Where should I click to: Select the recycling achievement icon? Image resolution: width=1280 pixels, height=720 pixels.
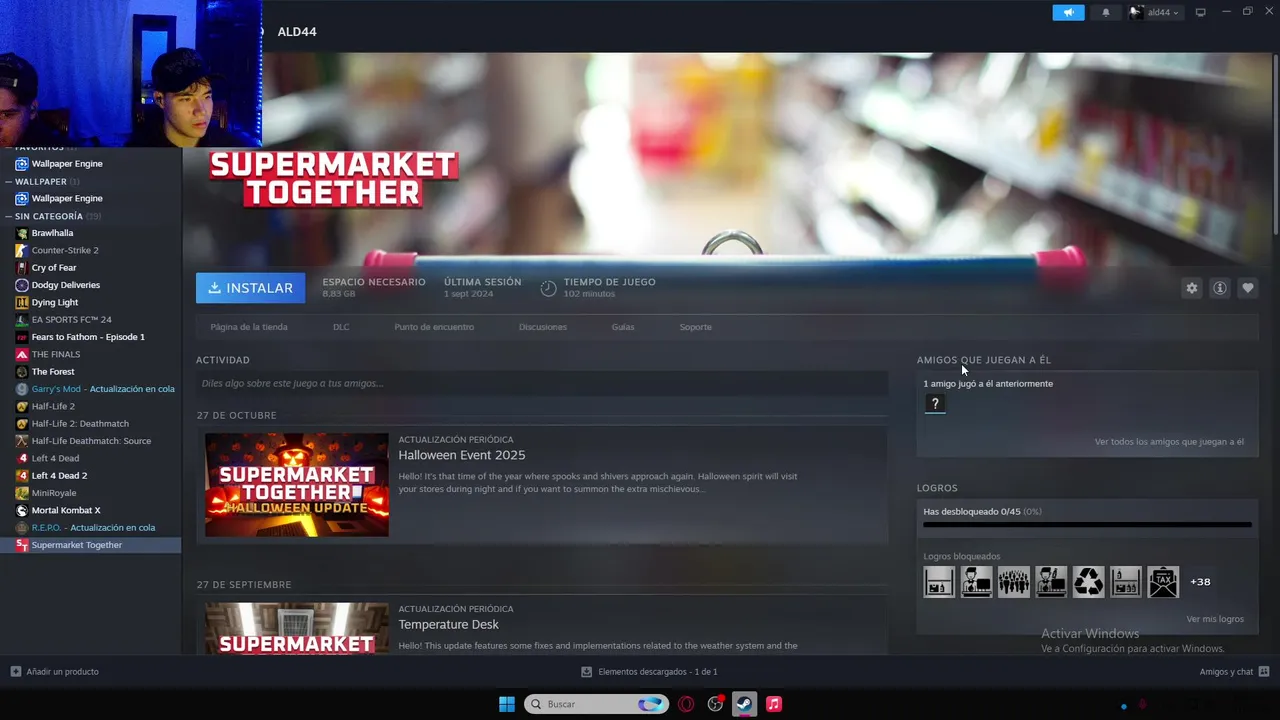pos(1088,582)
